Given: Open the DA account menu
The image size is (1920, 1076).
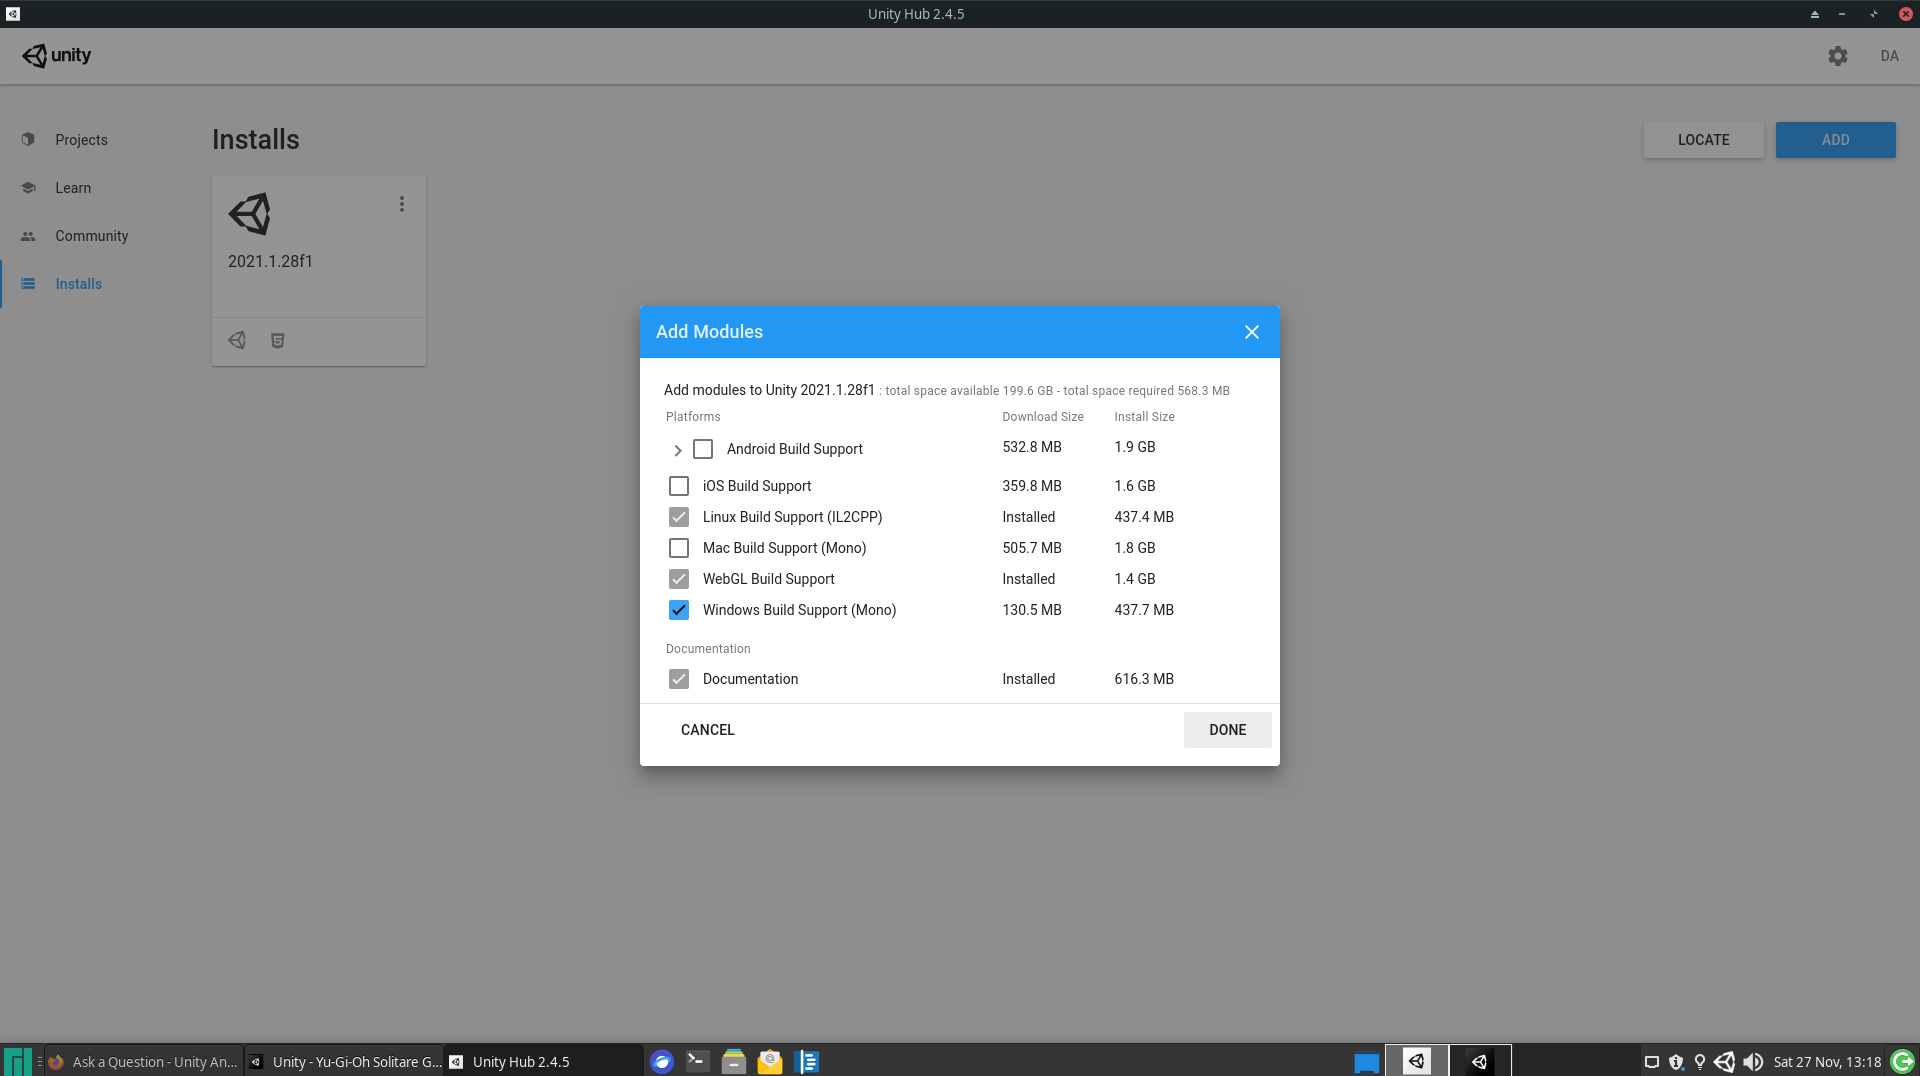Looking at the screenshot, I should (1889, 56).
